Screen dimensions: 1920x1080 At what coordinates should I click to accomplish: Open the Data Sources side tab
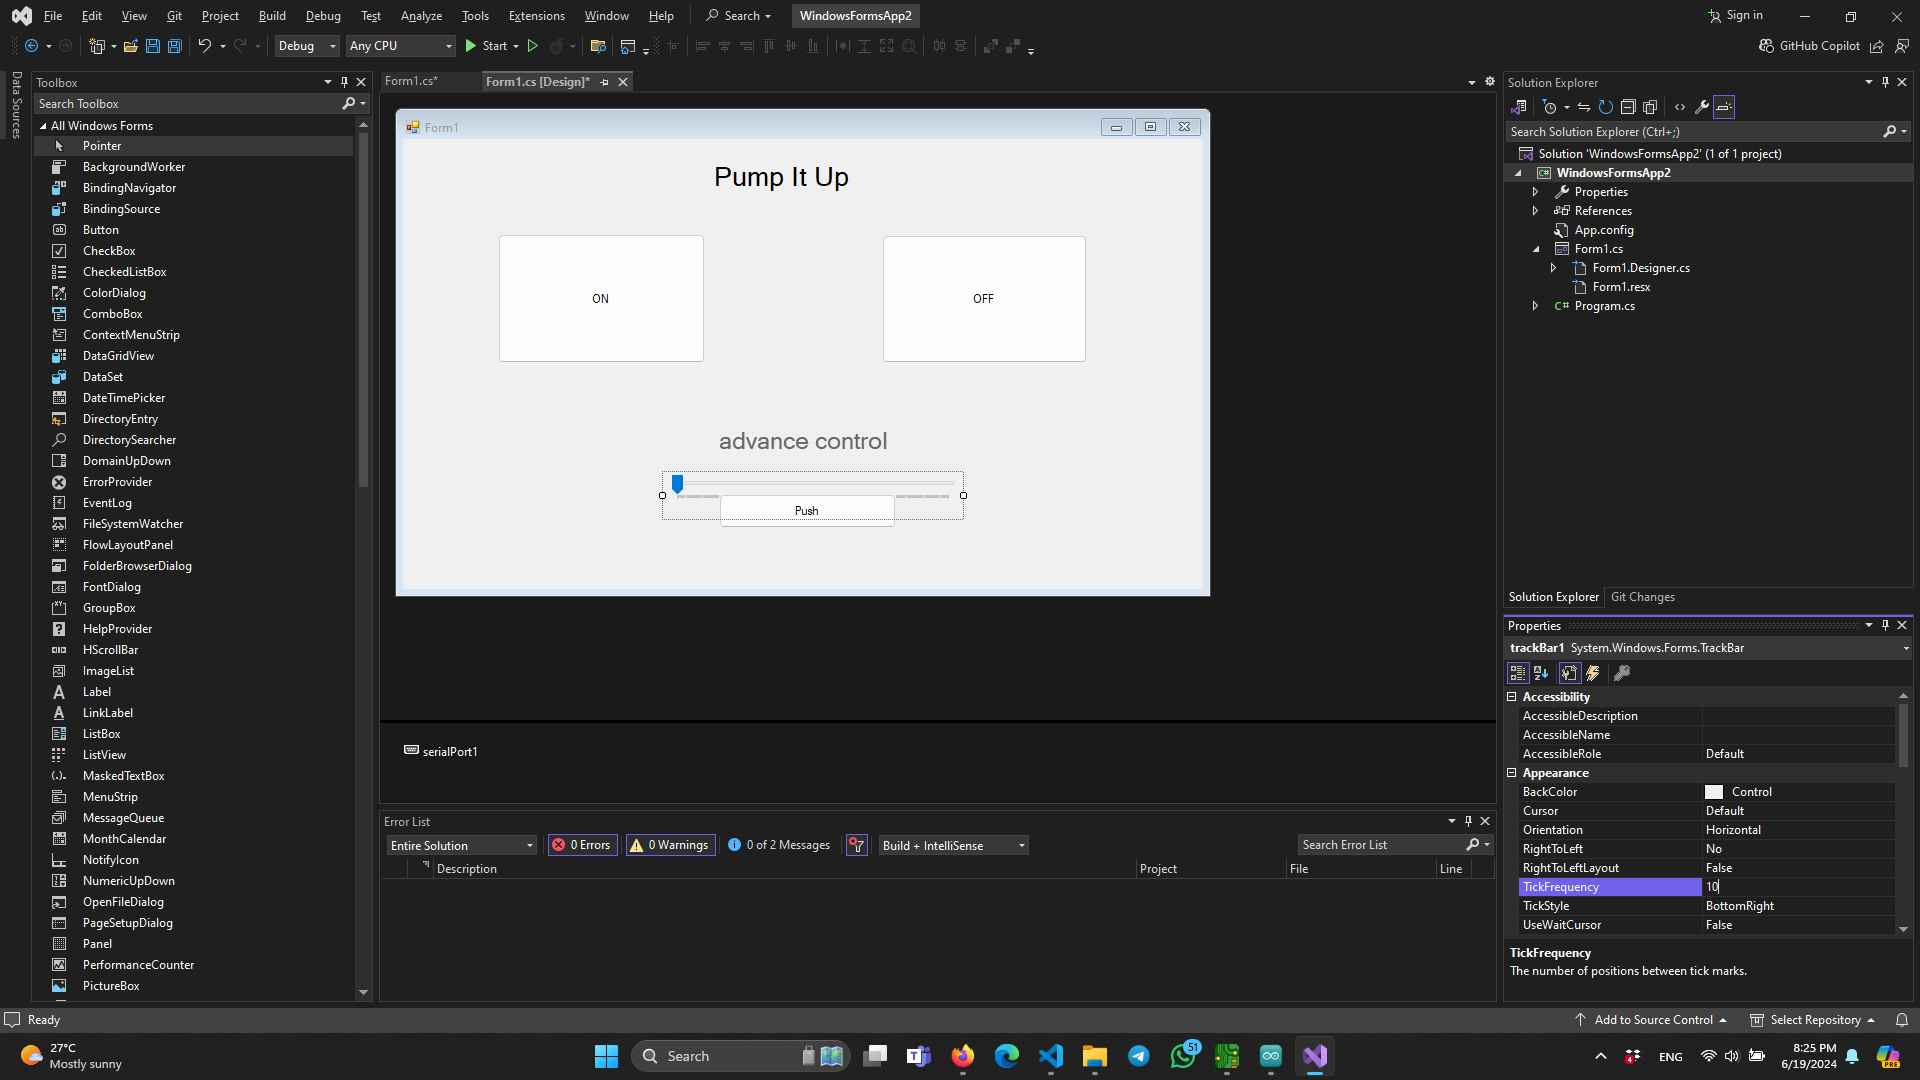tap(16, 105)
